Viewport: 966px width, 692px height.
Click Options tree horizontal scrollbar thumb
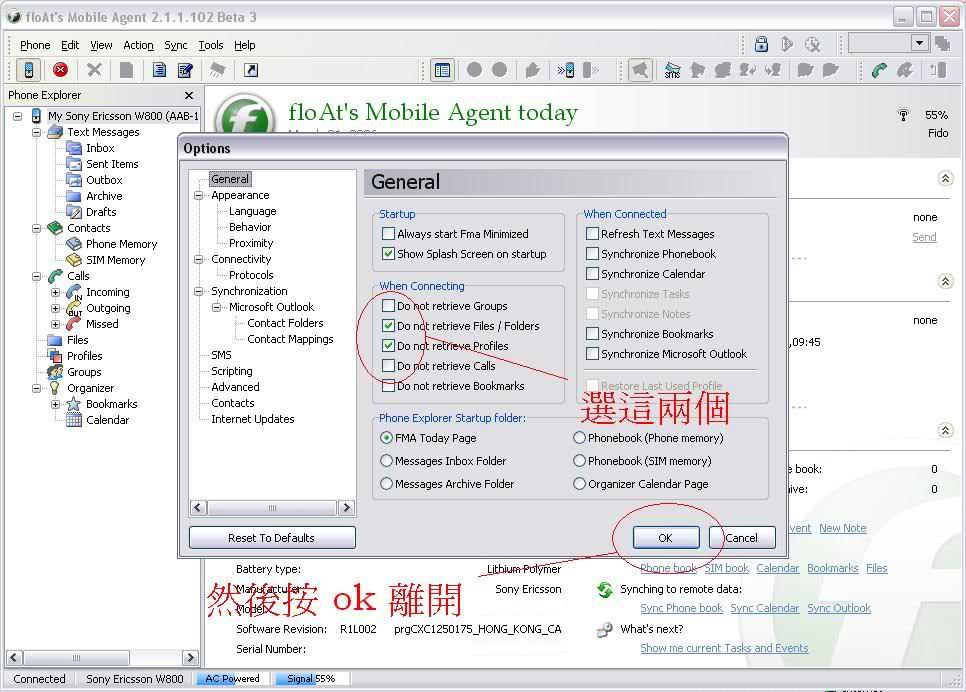[x=272, y=508]
